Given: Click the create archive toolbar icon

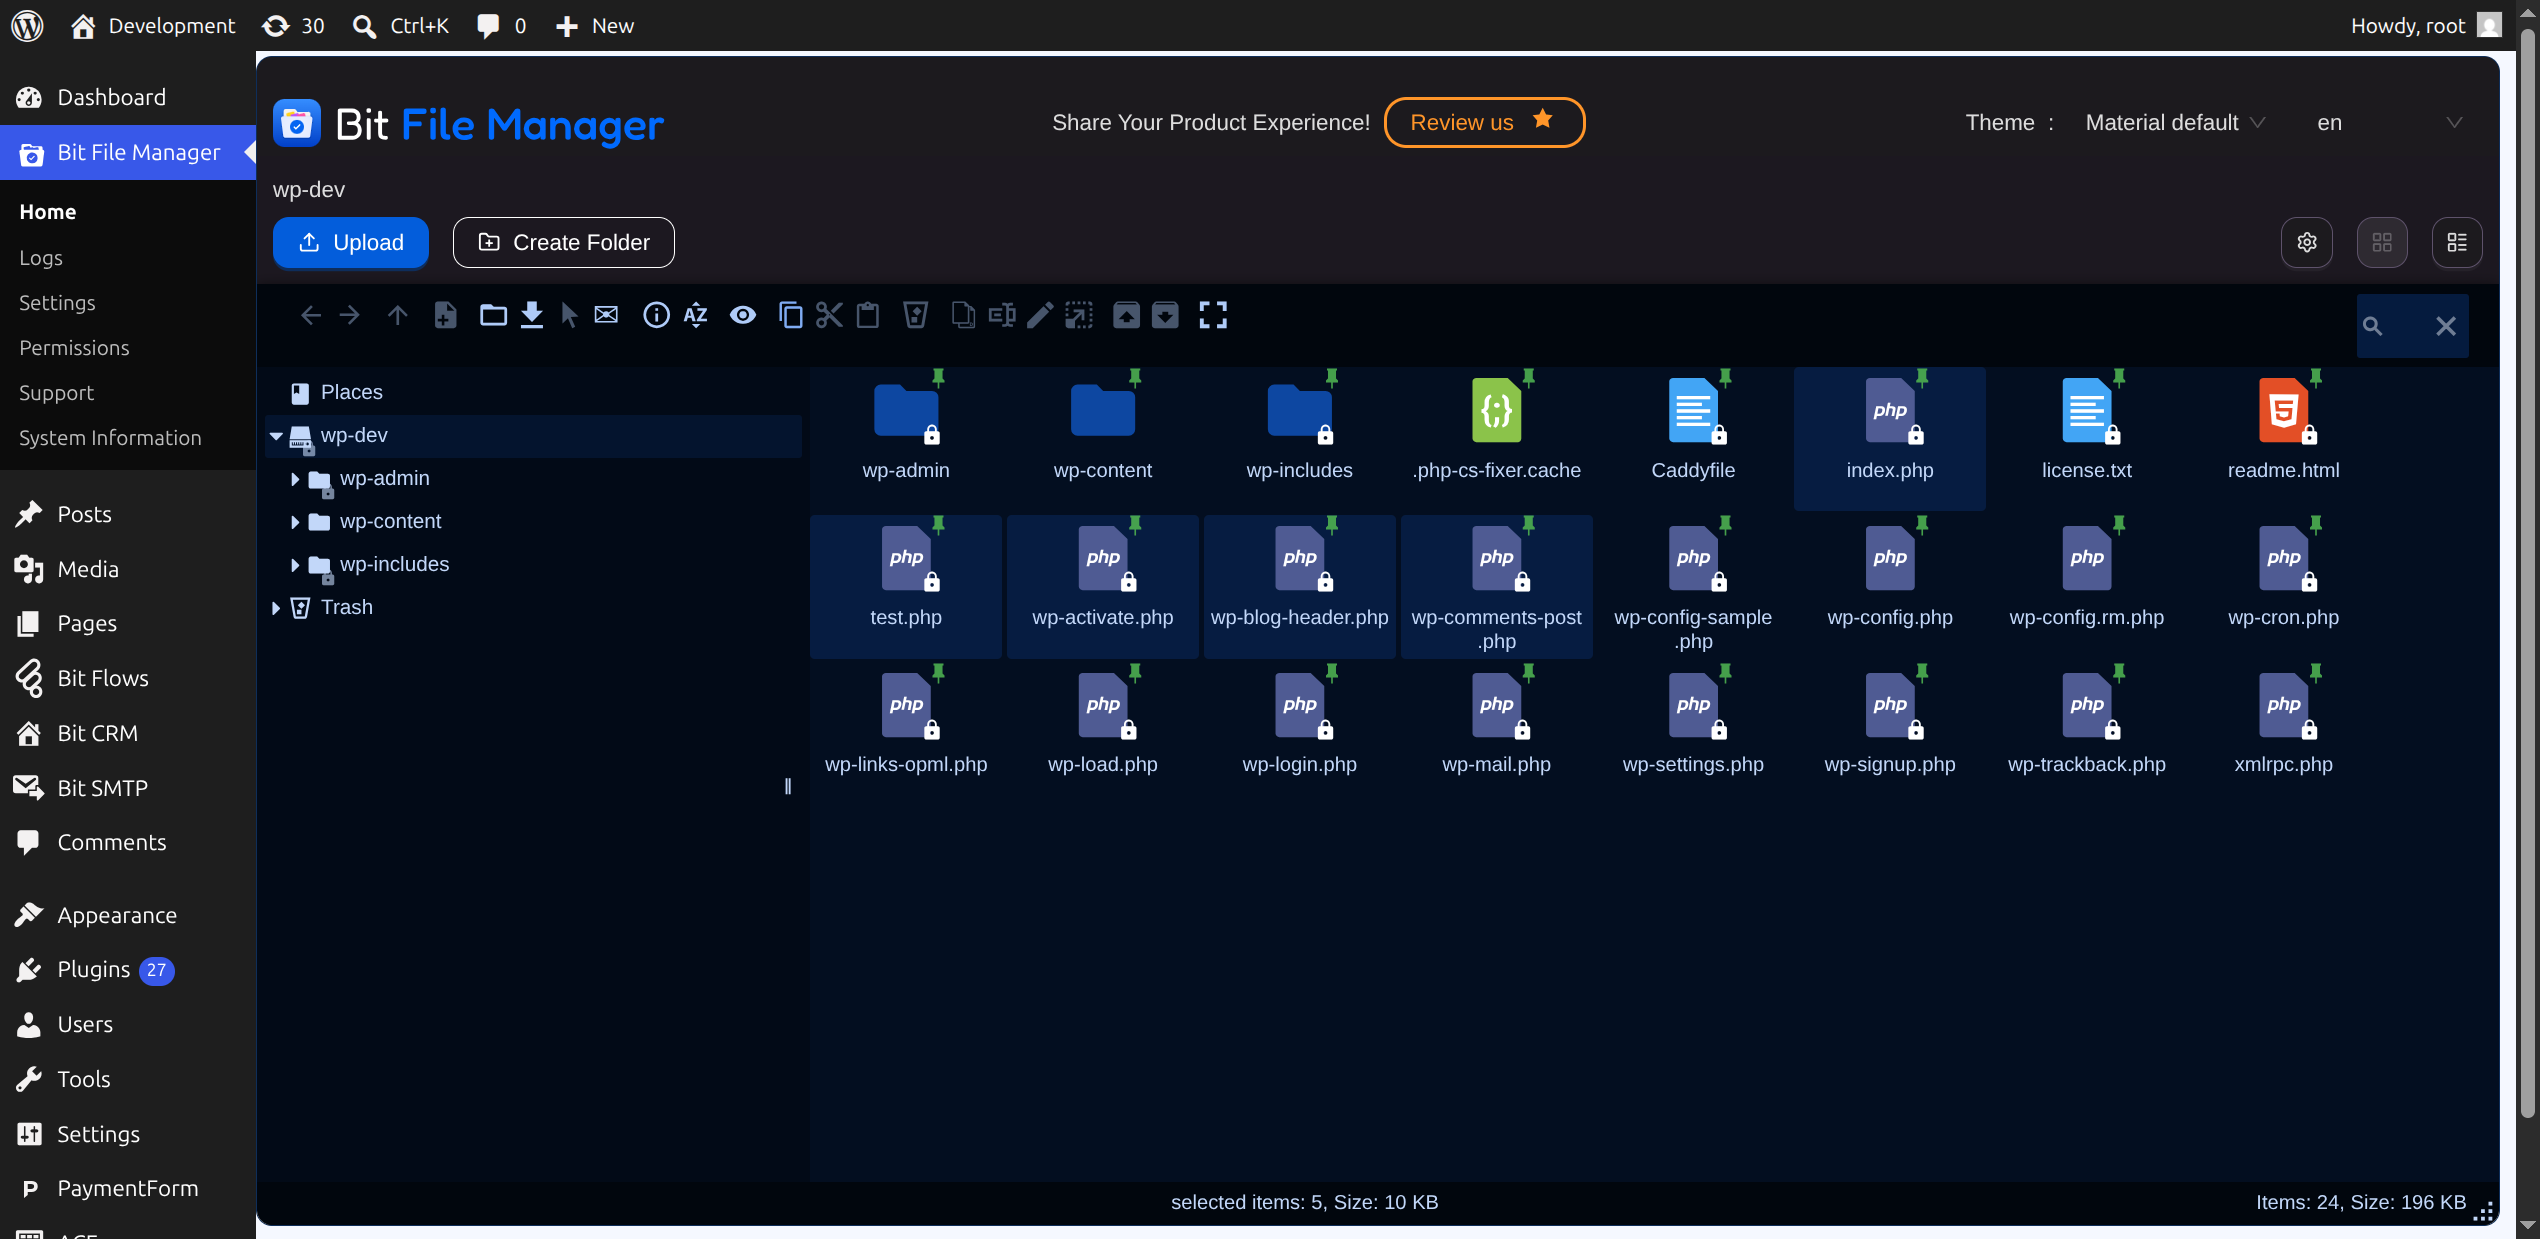Looking at the screenshot, I should tap(1165, 316).
